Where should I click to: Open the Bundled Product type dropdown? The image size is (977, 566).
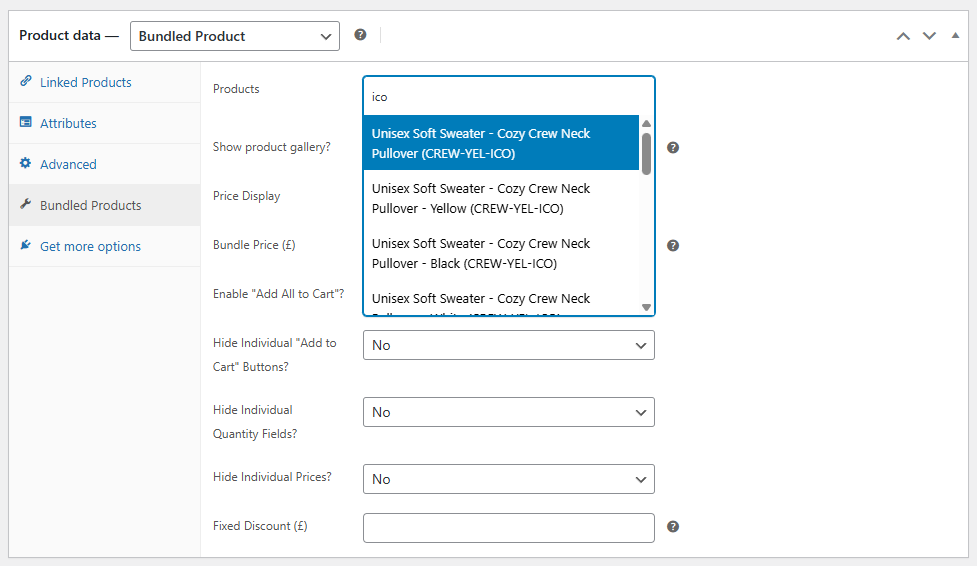click(235, 36)
